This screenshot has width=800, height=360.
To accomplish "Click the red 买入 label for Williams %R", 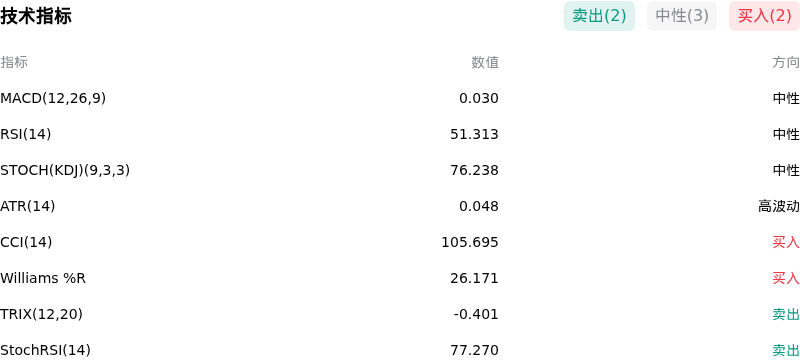I will pyautogui.click(x=786, y=278).
